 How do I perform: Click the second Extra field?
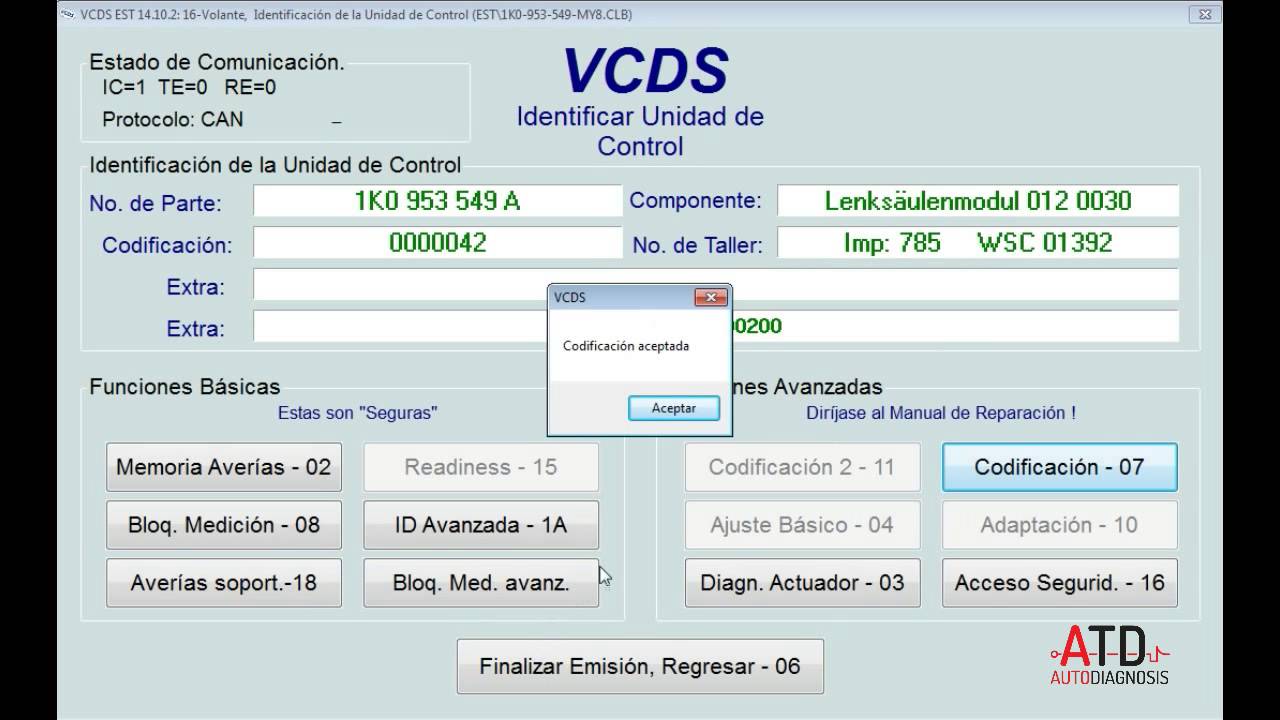coord(716,326)
